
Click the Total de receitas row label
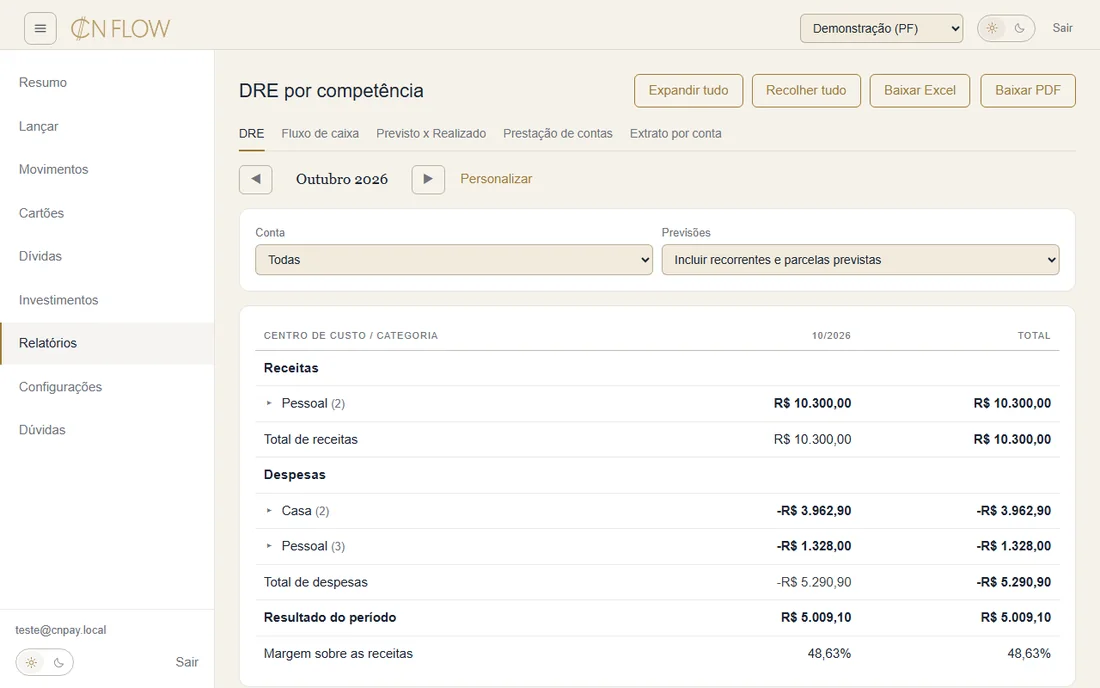pos(311,440)
